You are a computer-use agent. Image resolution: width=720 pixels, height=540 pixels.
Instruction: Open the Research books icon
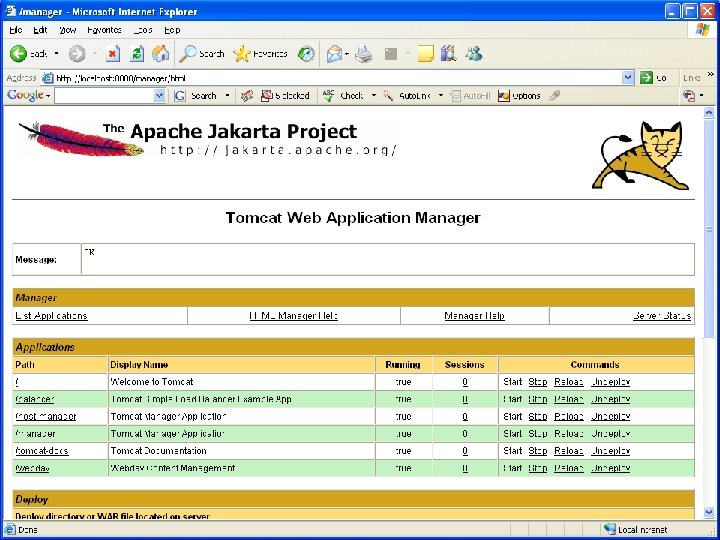pyautogui.click(x=449, y=54)
